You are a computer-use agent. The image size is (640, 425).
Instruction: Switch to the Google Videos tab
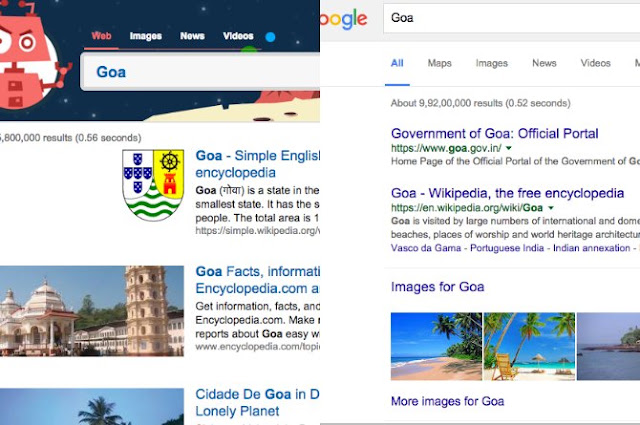click(x=596, y=63)
